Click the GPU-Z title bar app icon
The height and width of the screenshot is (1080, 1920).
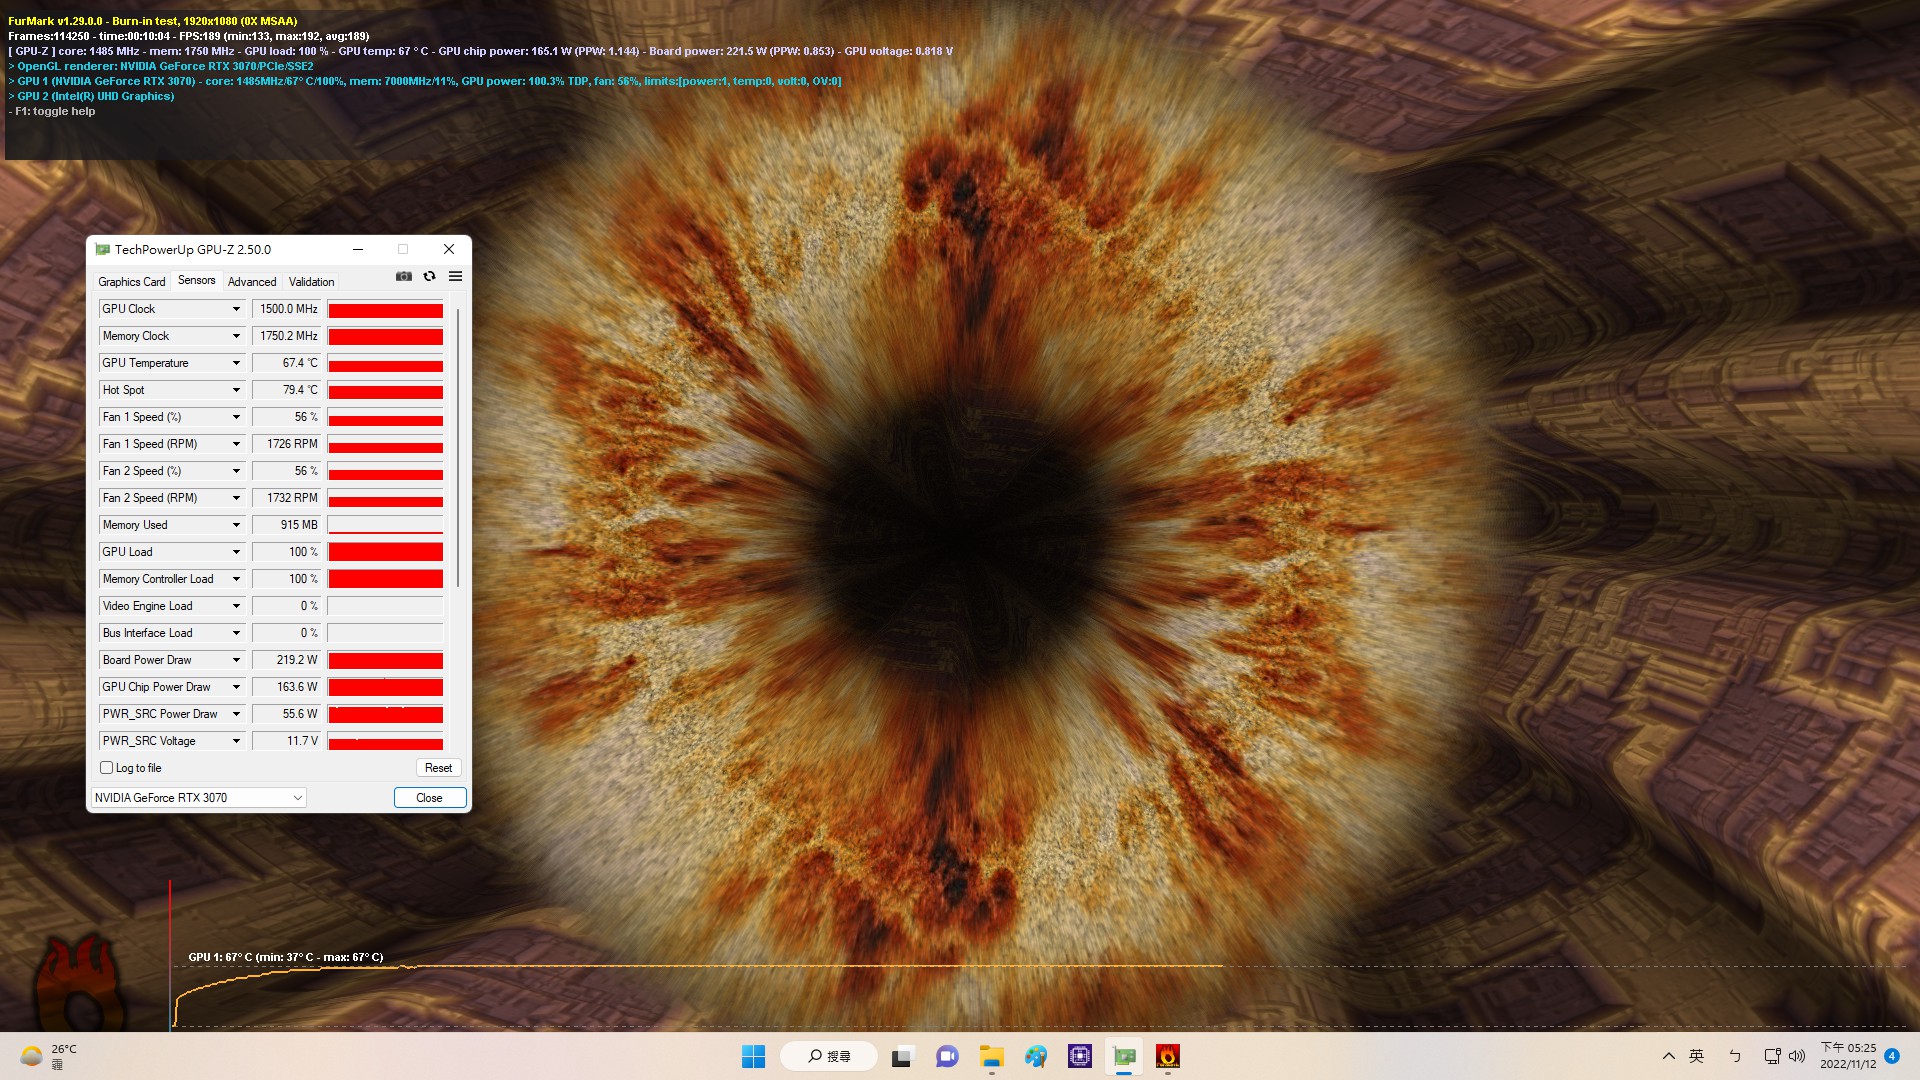pyautogui.click(x=102, y=249)
